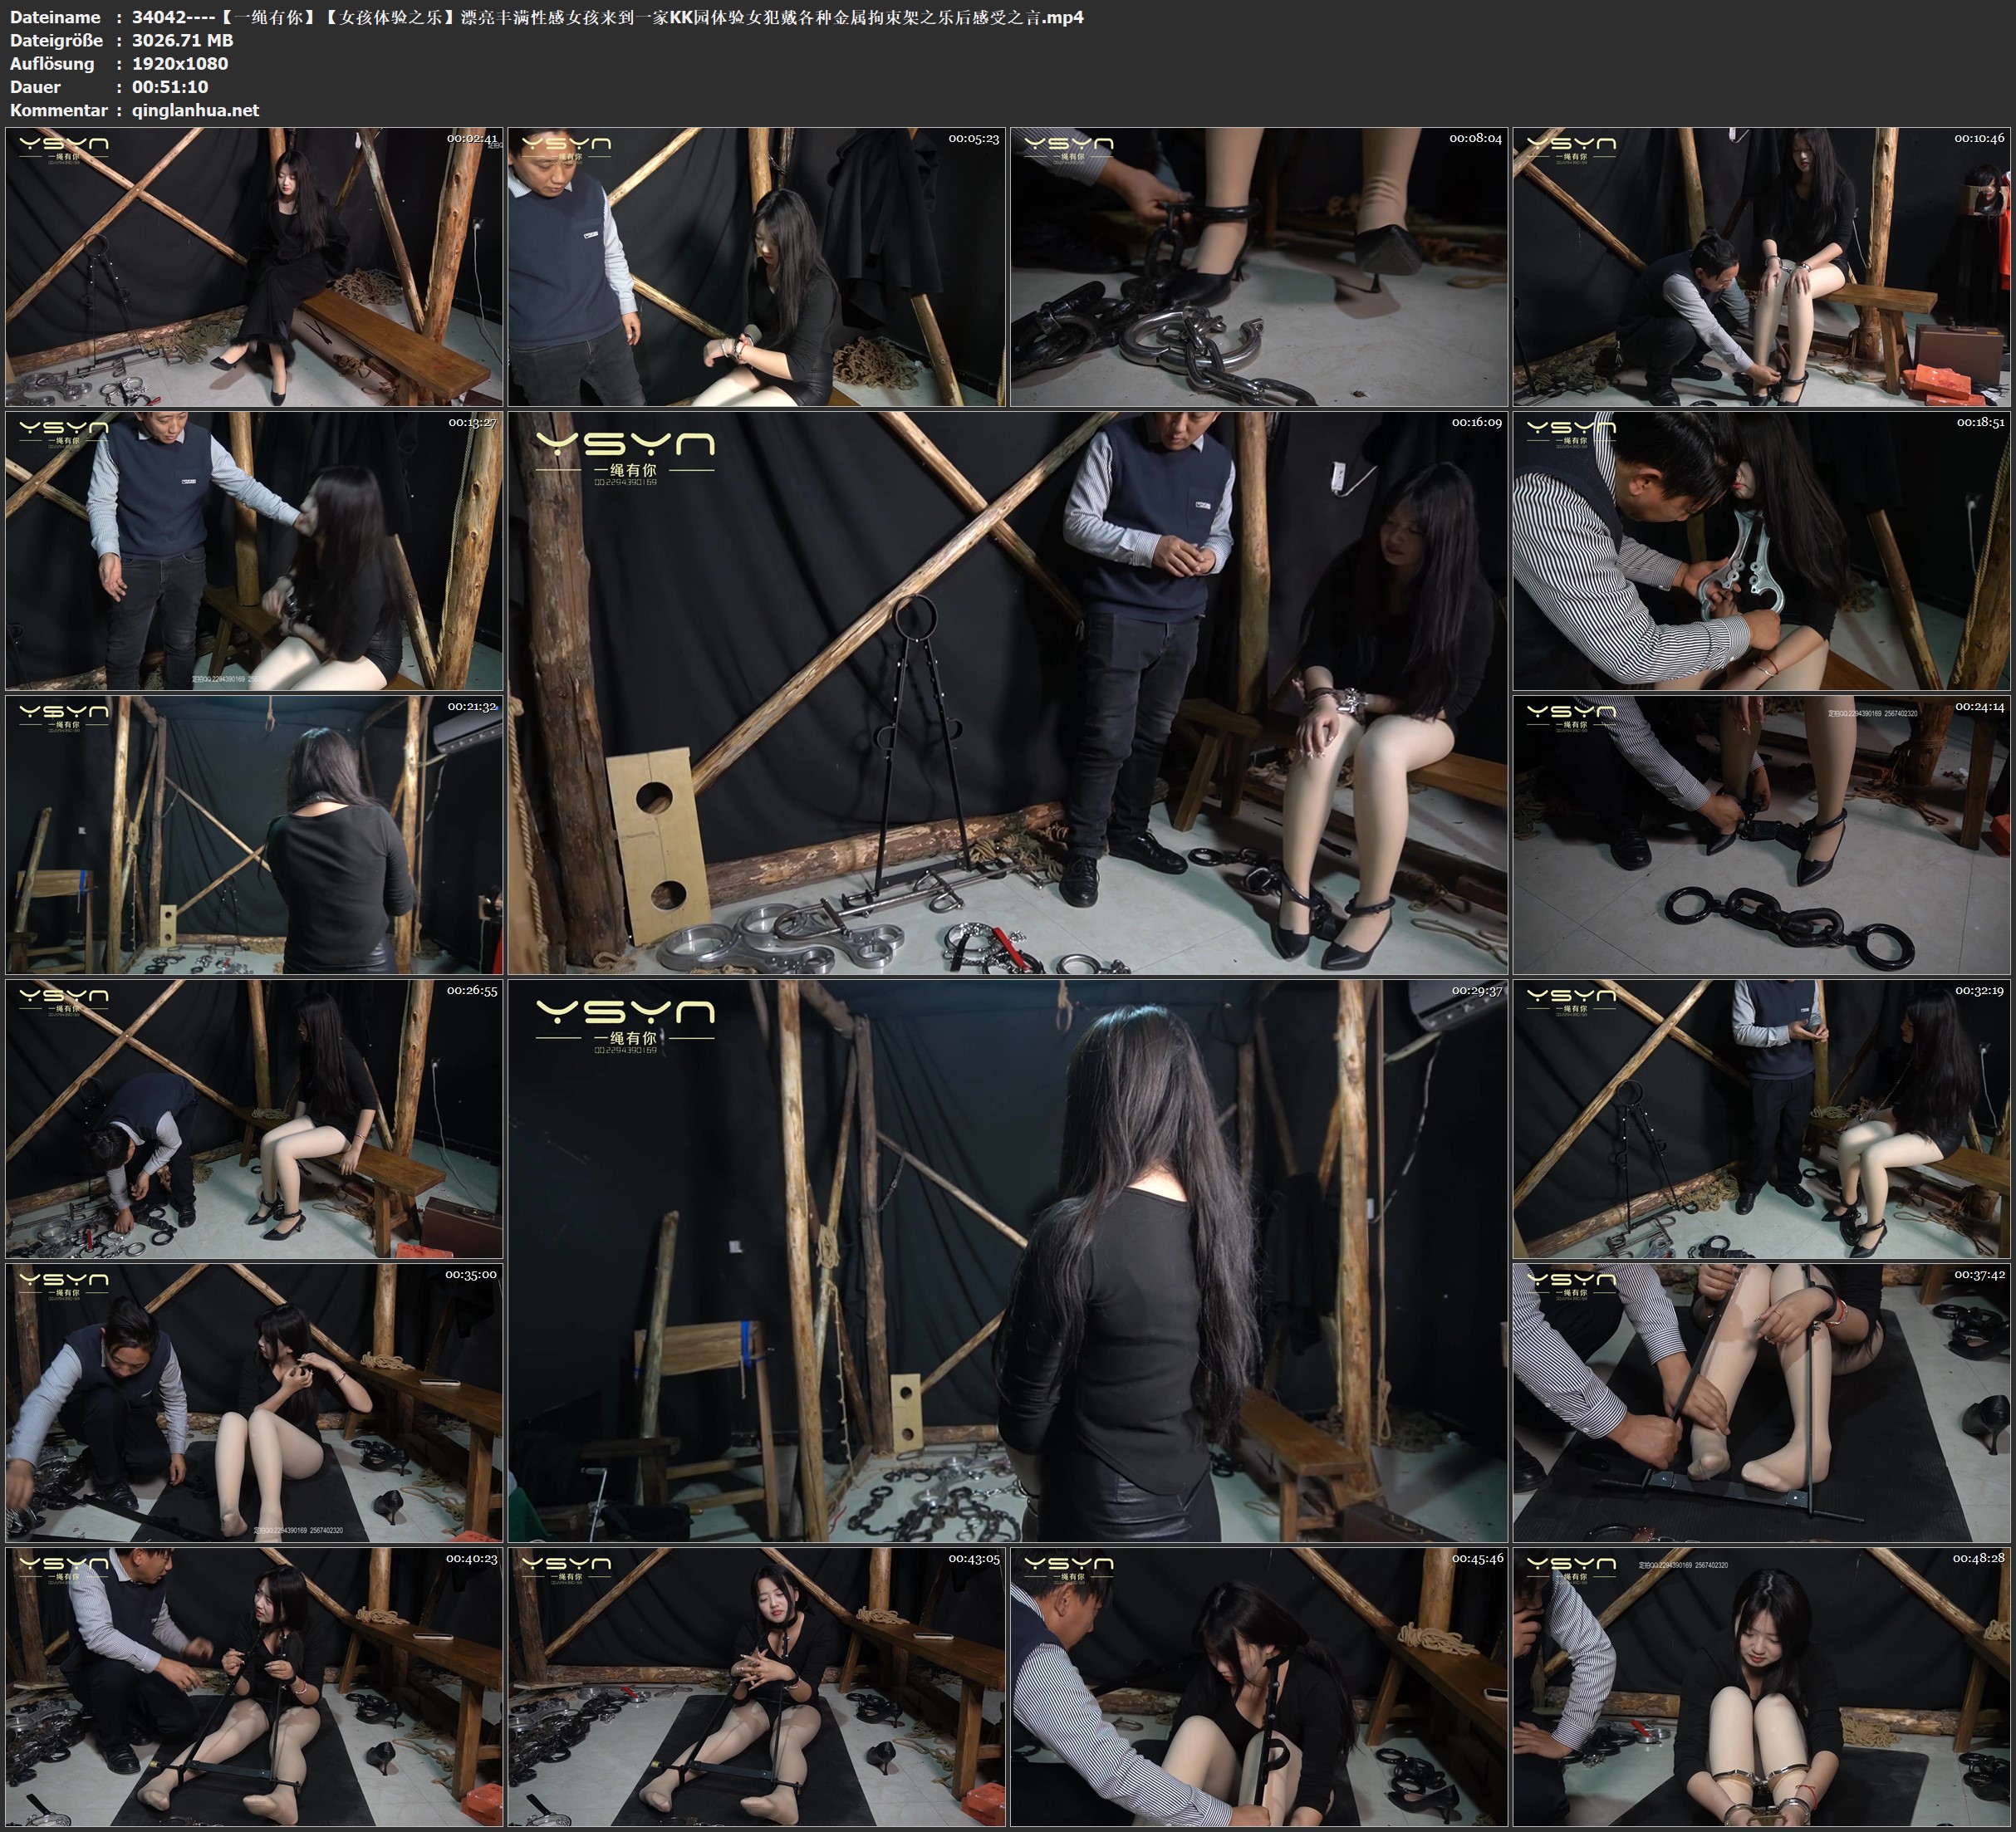Click the thumbnail timestamped 00:18:51

tap(1761, 551)
